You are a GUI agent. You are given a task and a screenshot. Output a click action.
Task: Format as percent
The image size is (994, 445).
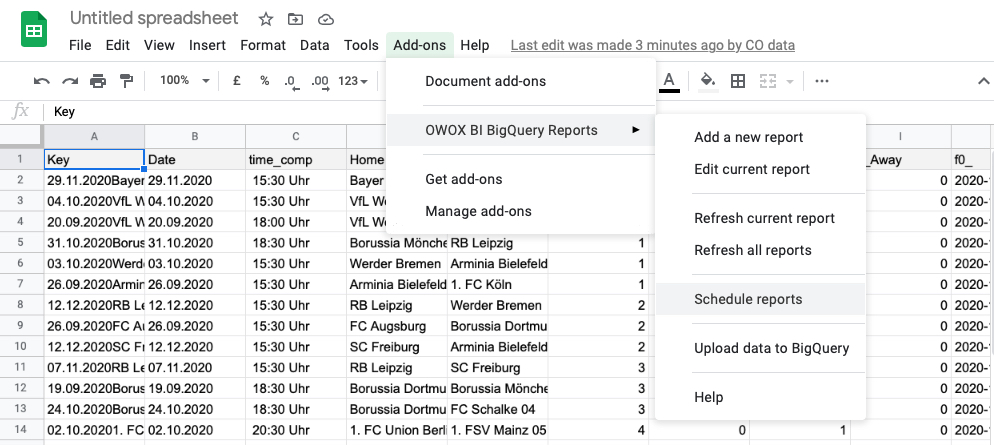coord(264,81)
